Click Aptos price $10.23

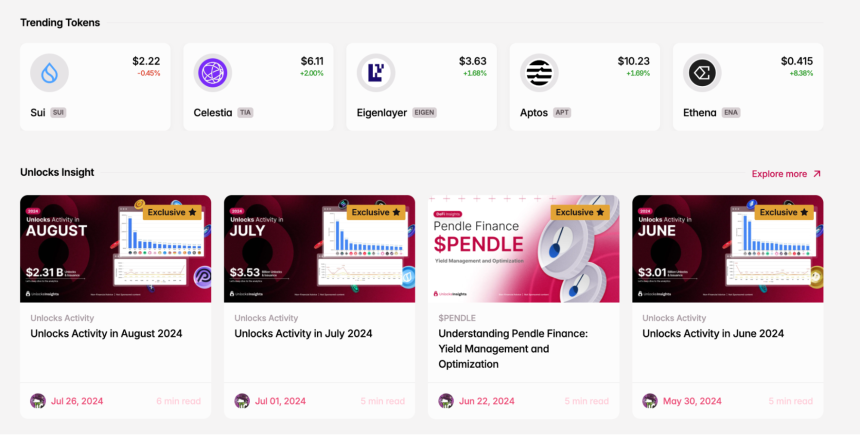[x=633, y=61]
